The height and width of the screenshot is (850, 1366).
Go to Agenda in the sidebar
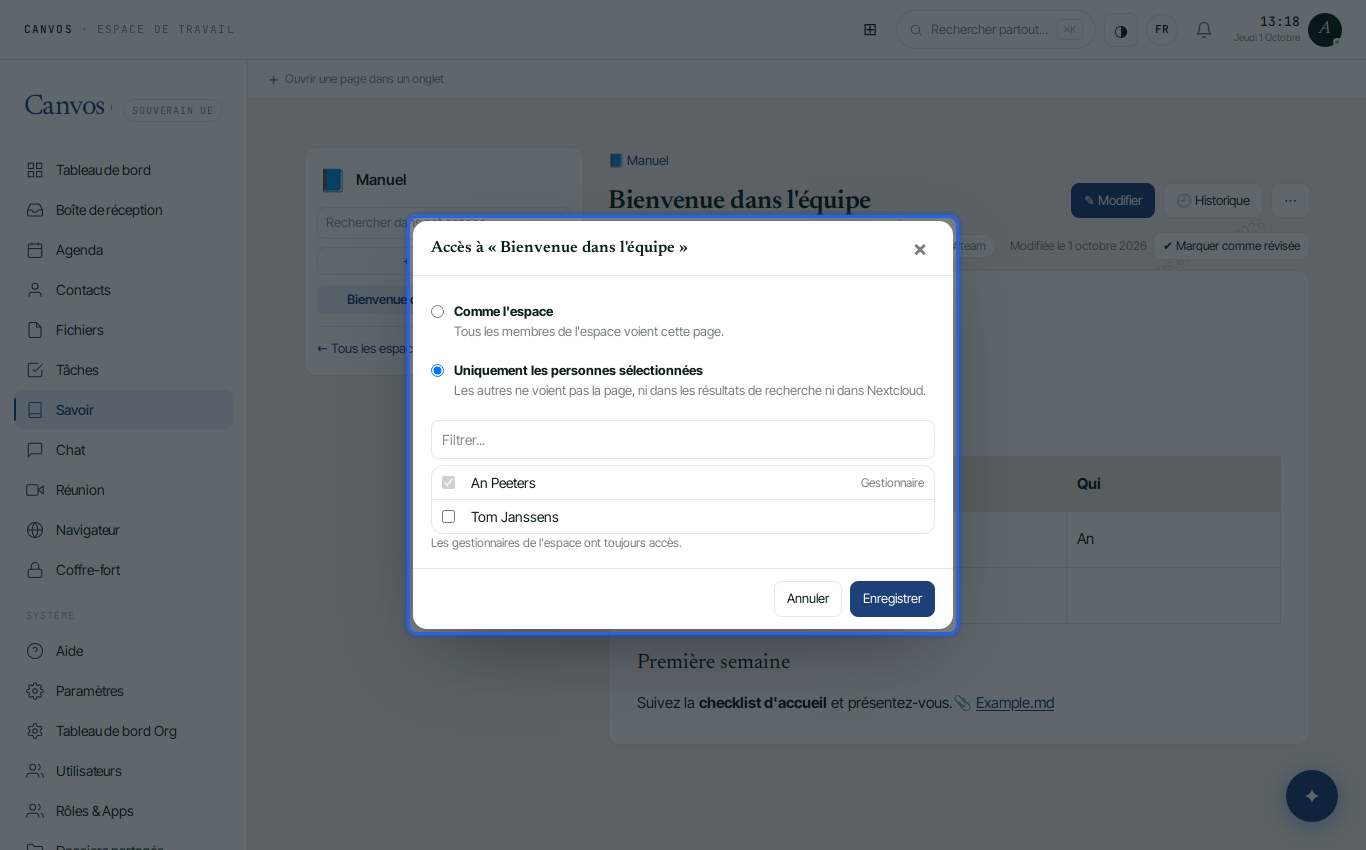[x=123, y=250]
